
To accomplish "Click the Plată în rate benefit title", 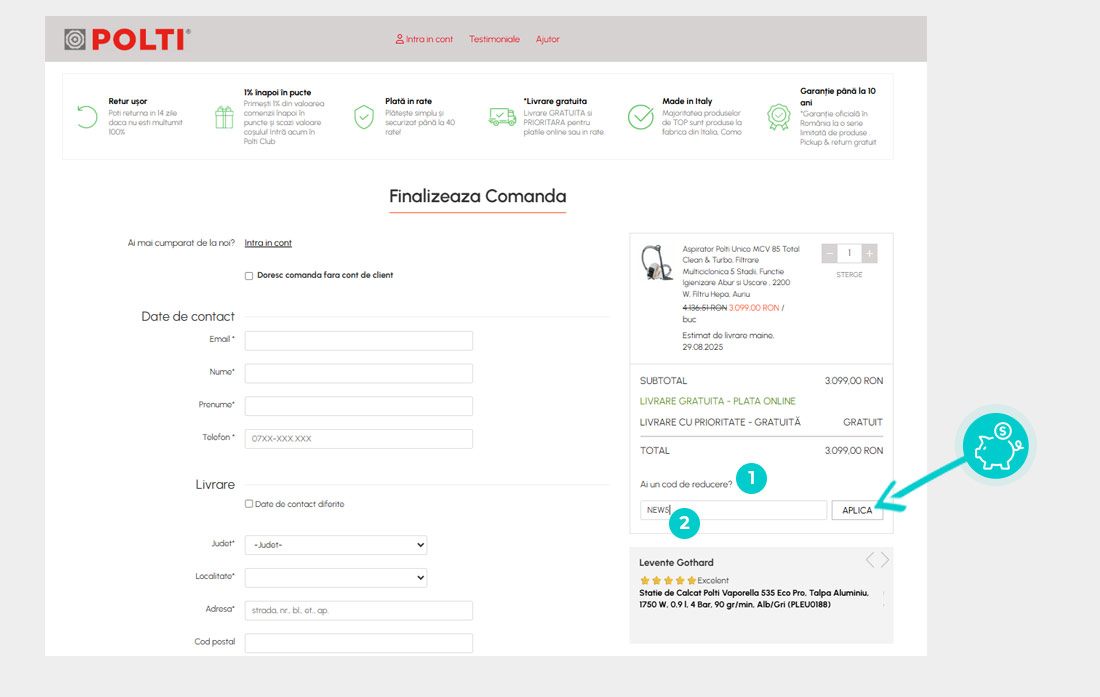I will [x=408, y=101].
